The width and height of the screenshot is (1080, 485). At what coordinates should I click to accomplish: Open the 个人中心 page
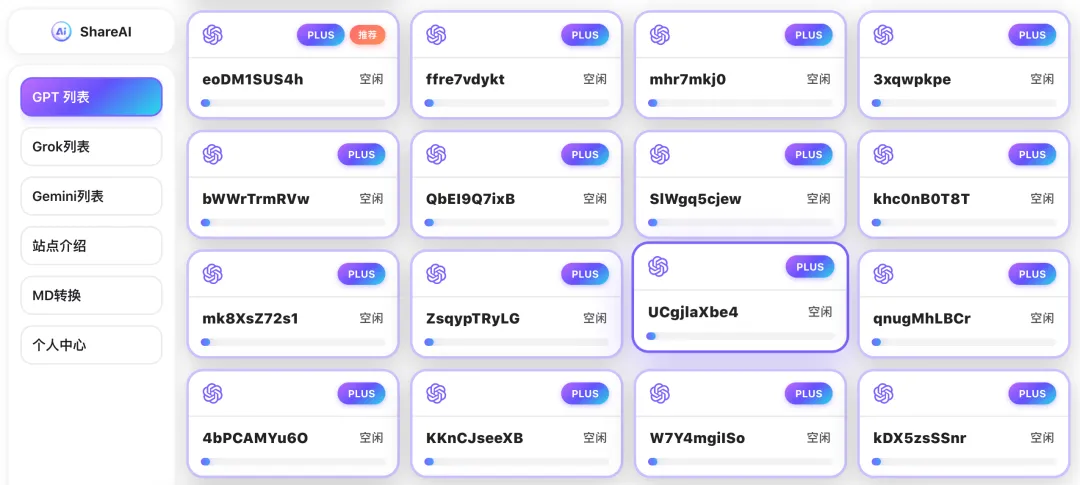tap(91, 345)
